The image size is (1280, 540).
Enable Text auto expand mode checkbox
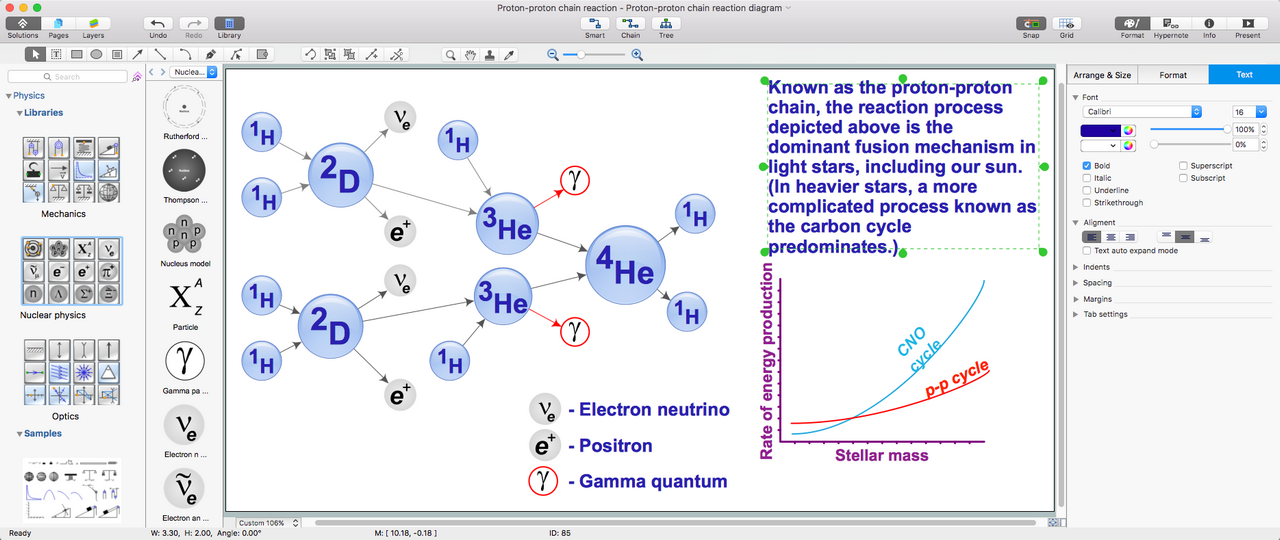(1087, 251)
